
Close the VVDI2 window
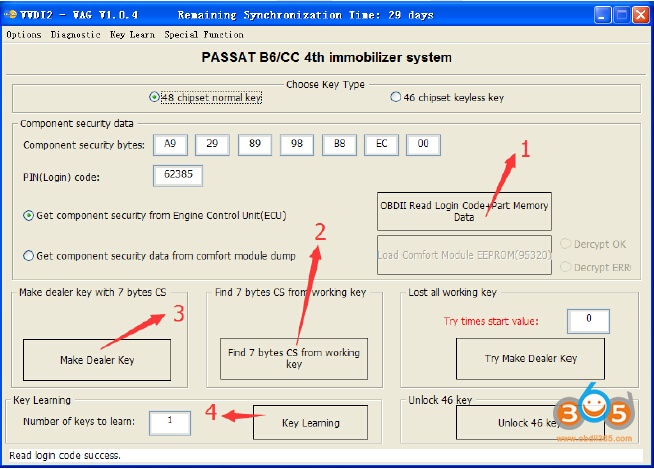coord(641,15)
